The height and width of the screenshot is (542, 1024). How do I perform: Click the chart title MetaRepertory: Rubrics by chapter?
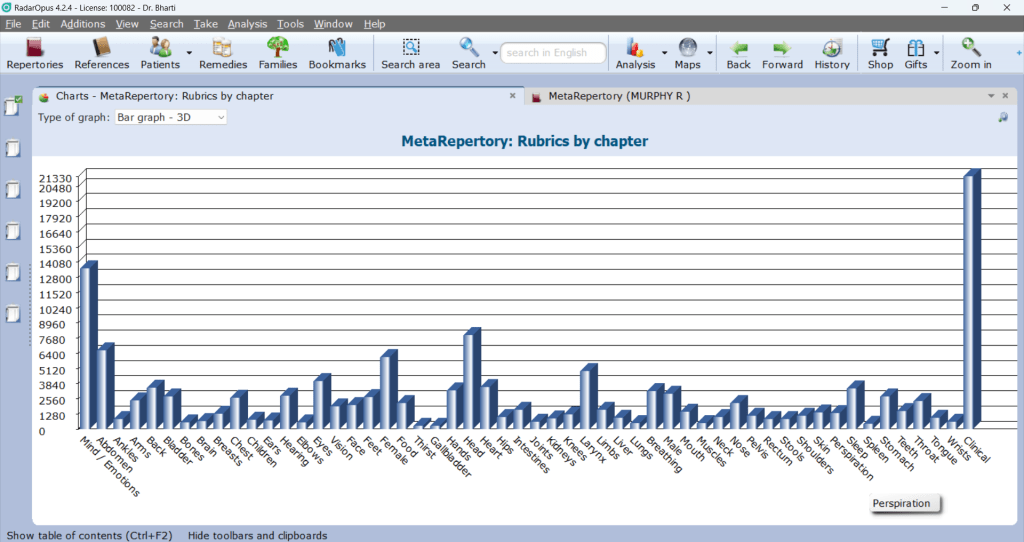[x=524, y=141]
